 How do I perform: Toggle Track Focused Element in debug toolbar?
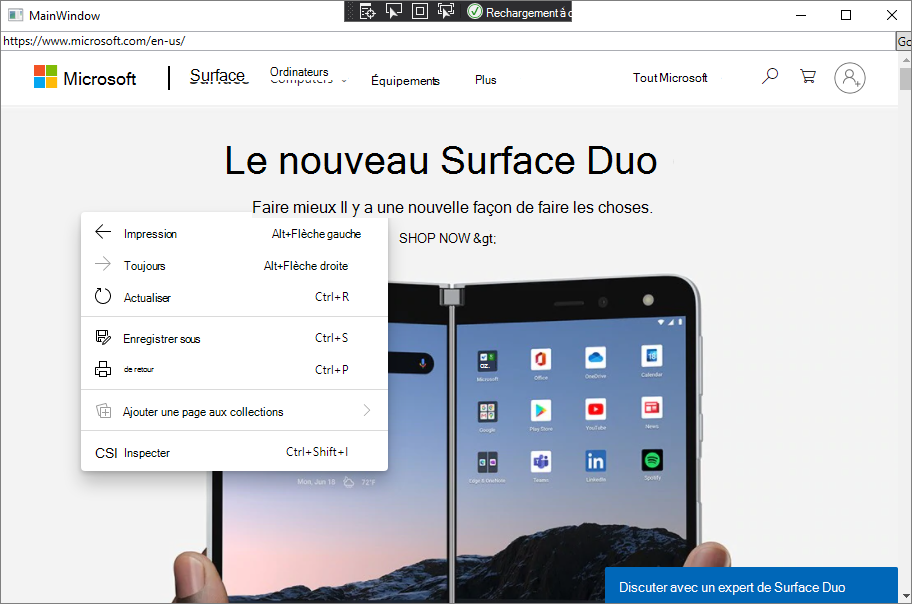pos(446,11)
